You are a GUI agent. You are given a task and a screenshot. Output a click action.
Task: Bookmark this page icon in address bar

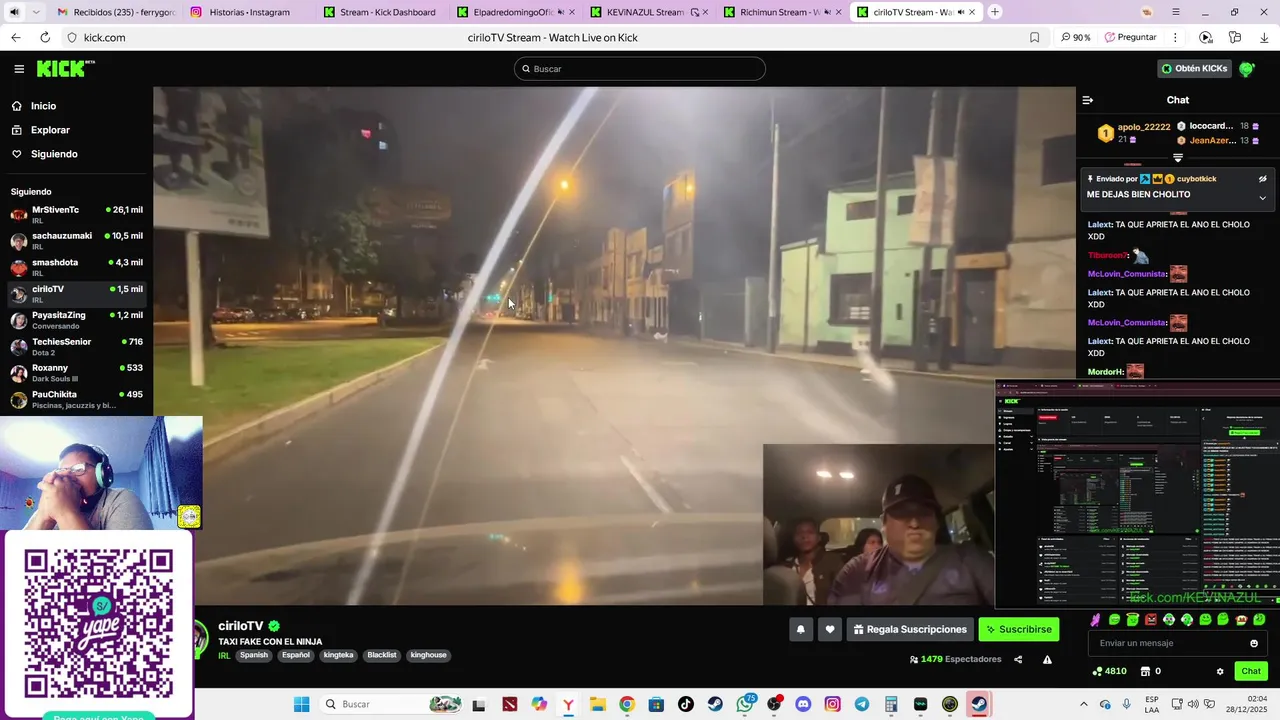pyautogui.click(x=1034, y=37)
